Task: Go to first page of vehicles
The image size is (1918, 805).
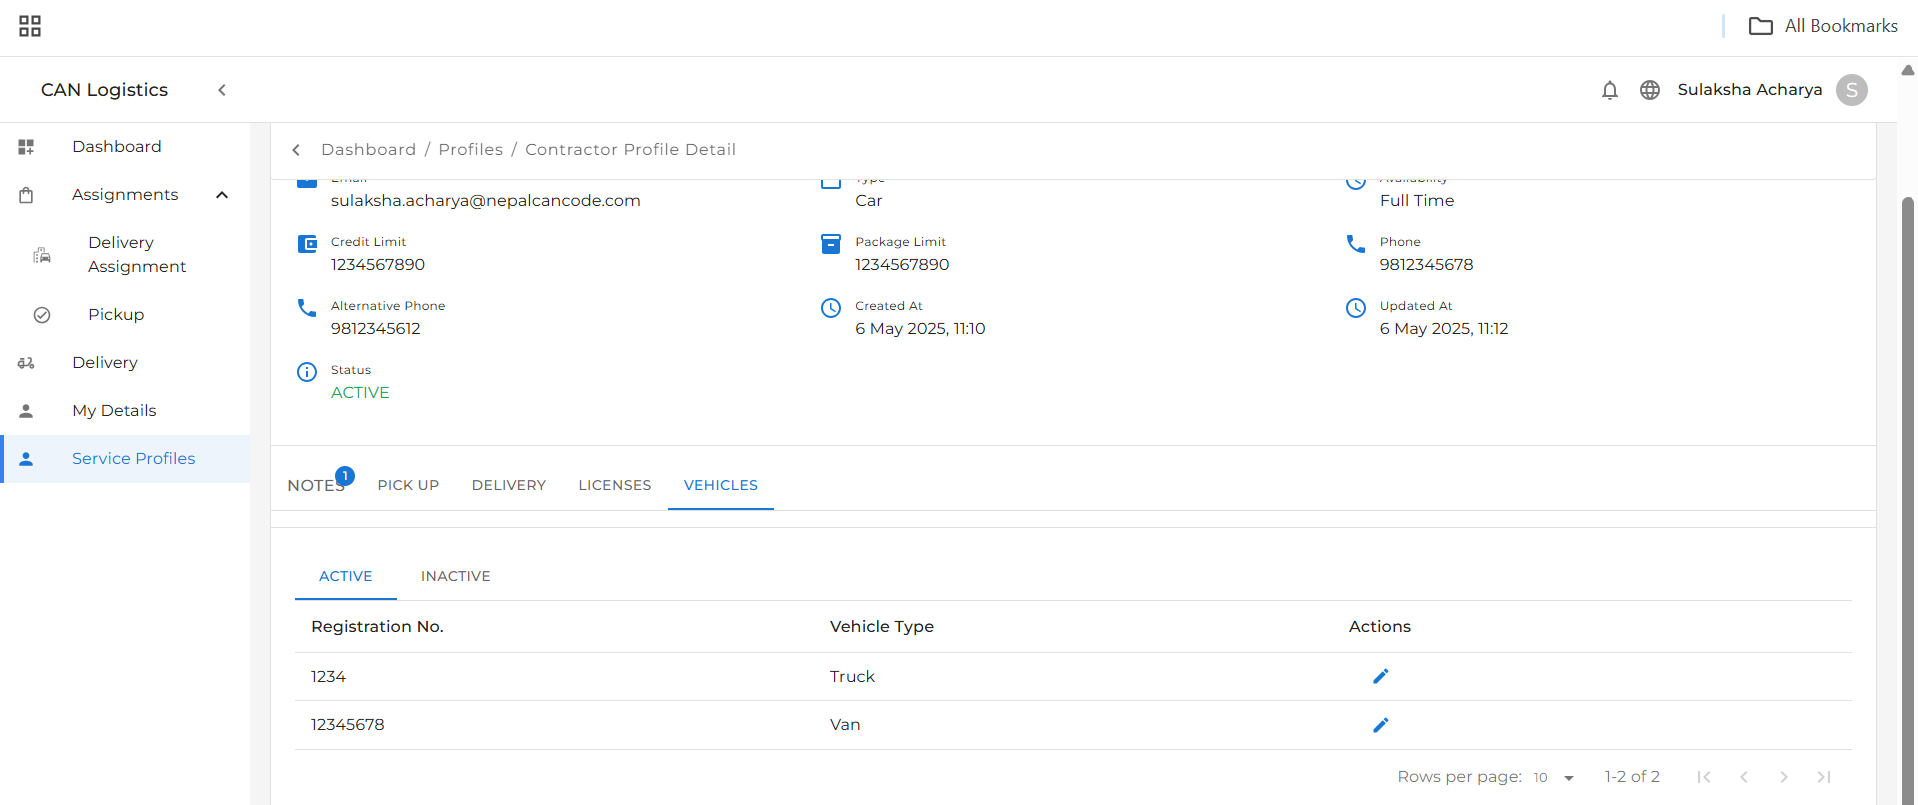Action: (1704, 777)
